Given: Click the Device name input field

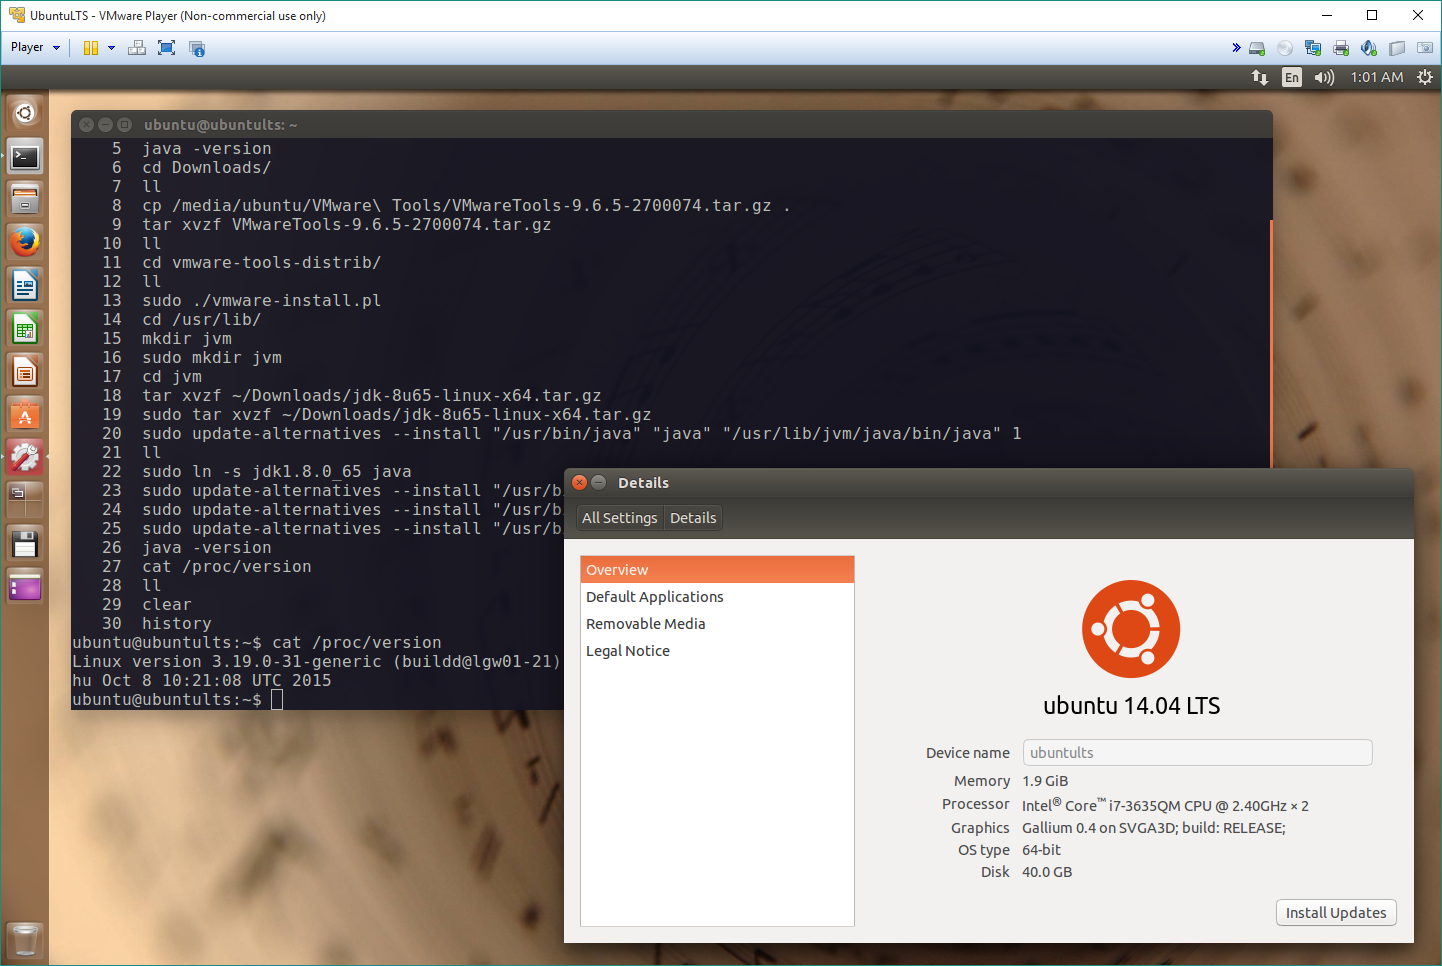Looking at the screenshot, I should [1197, 753].
